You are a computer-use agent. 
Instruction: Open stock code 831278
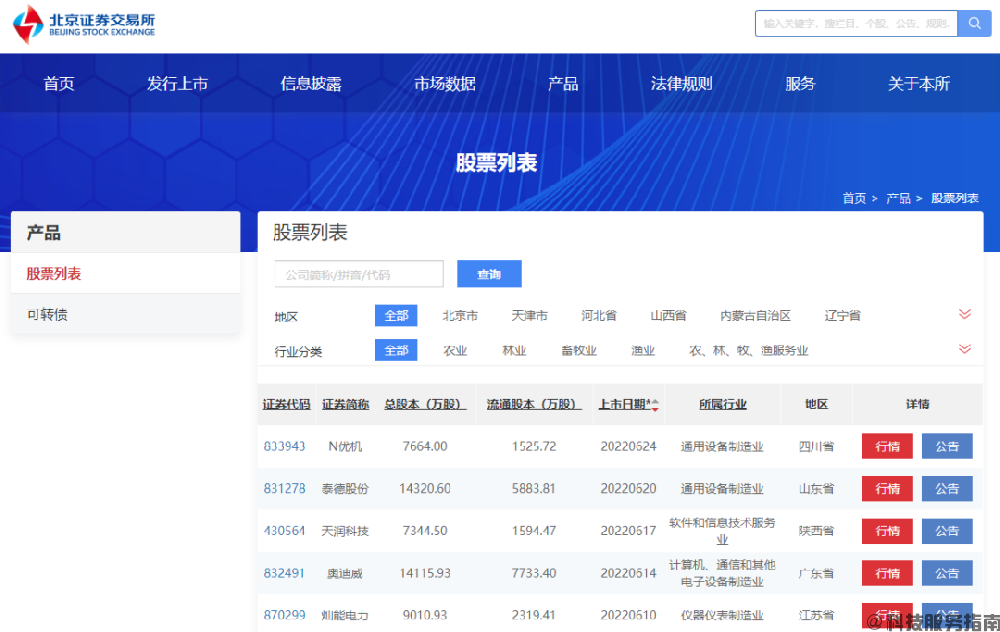[x=284, y=489]
